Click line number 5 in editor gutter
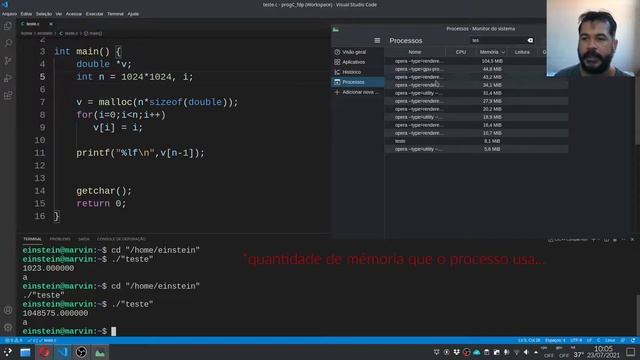640x360 pixels. point(42,77)
